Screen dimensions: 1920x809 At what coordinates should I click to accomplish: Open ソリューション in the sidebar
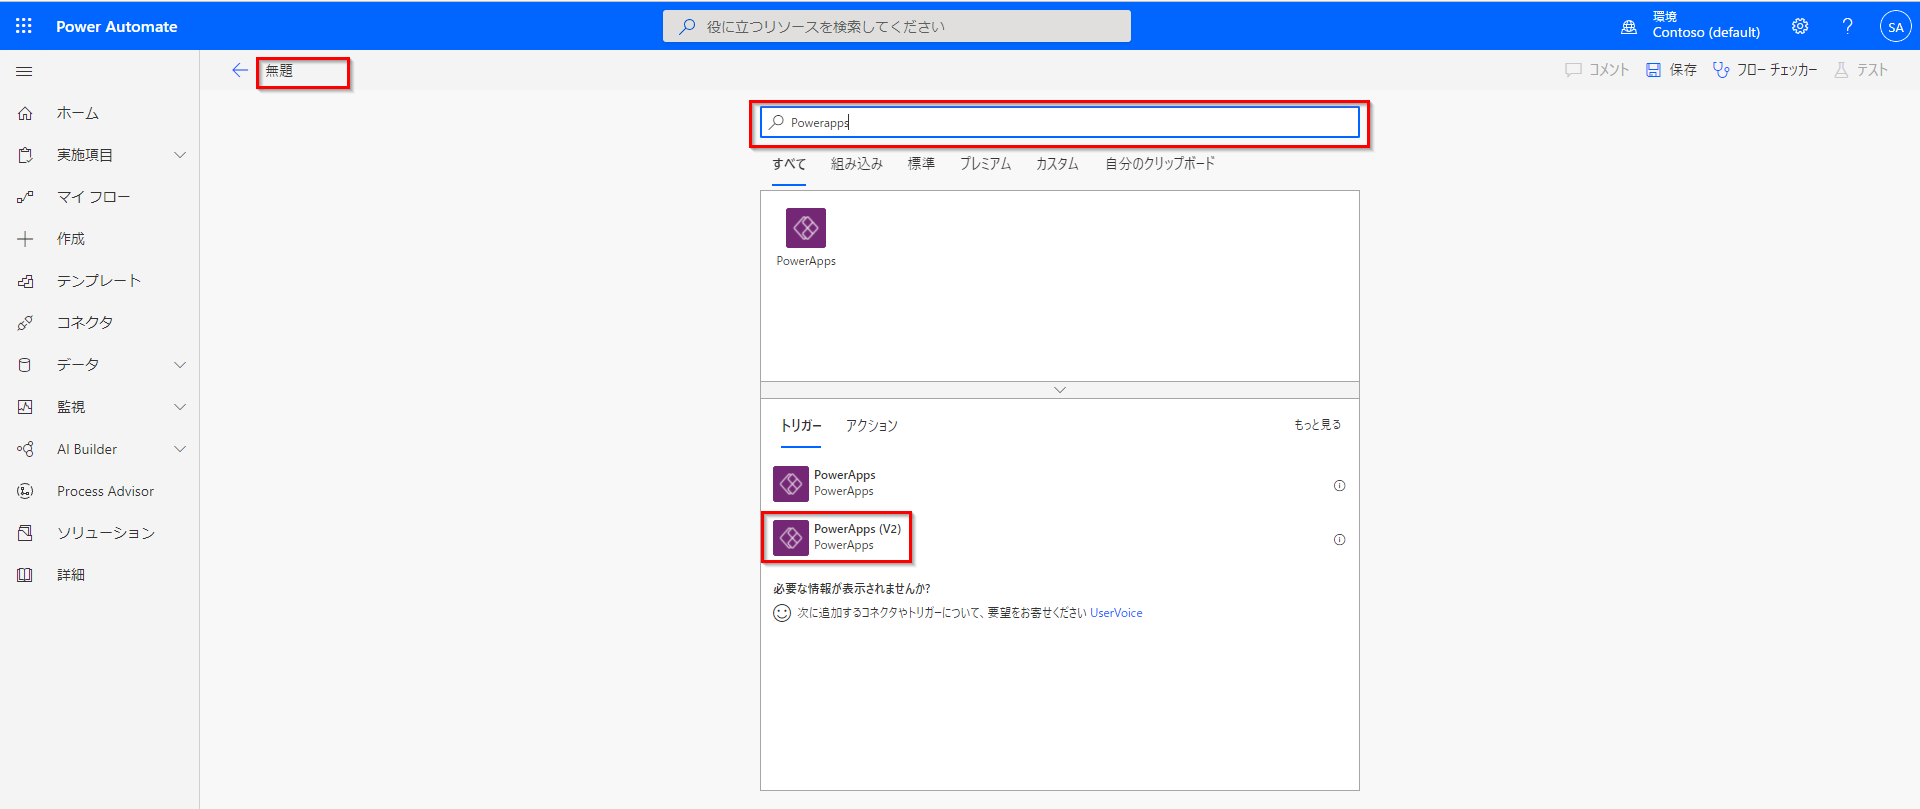coord(106,533)
